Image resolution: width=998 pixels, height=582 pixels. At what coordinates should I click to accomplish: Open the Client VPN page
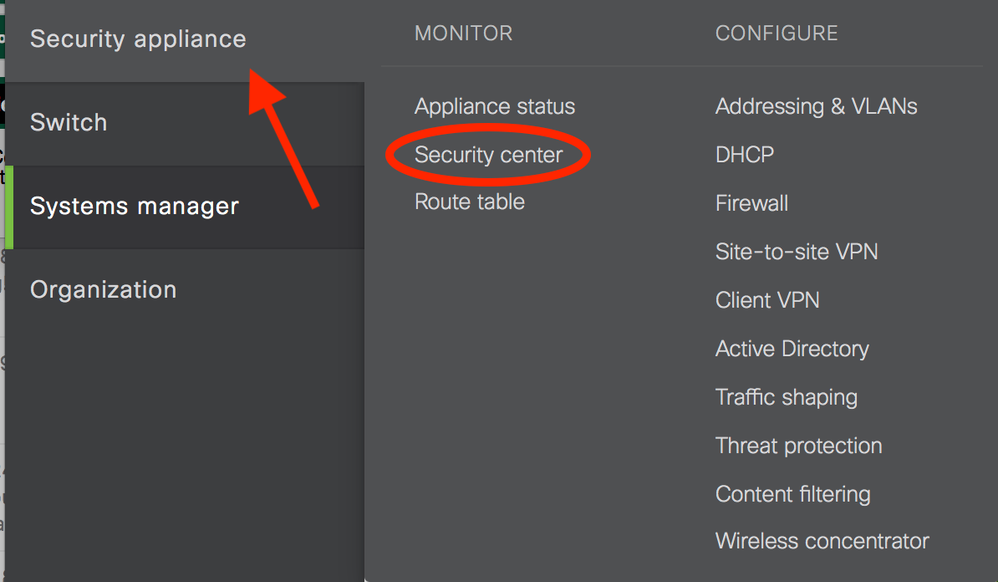tap(767, 301)
